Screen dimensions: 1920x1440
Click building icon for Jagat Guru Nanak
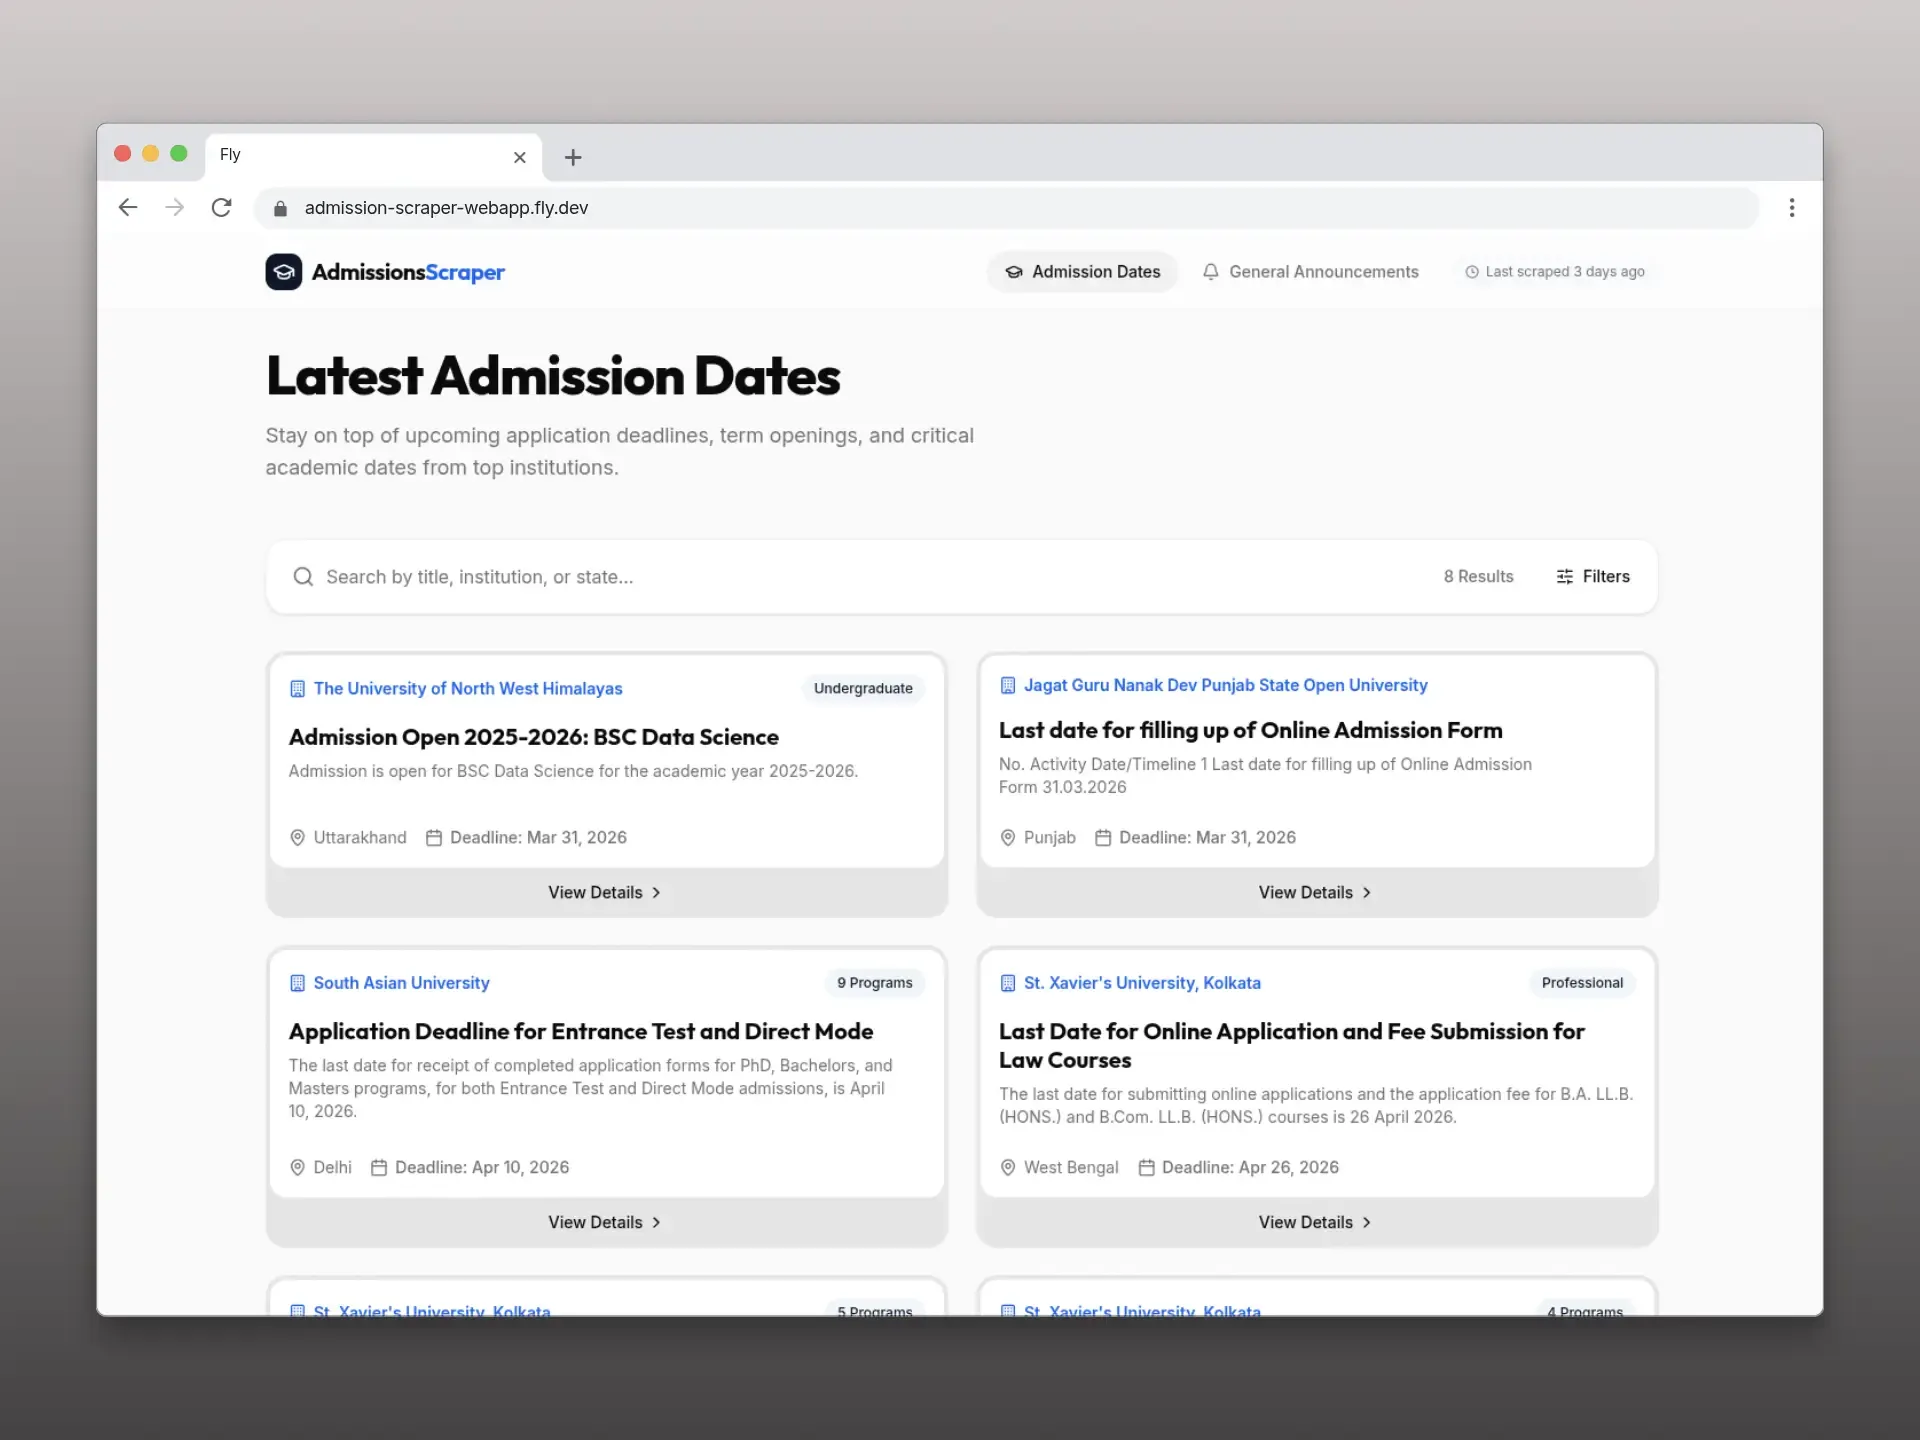pos(1008,686)
